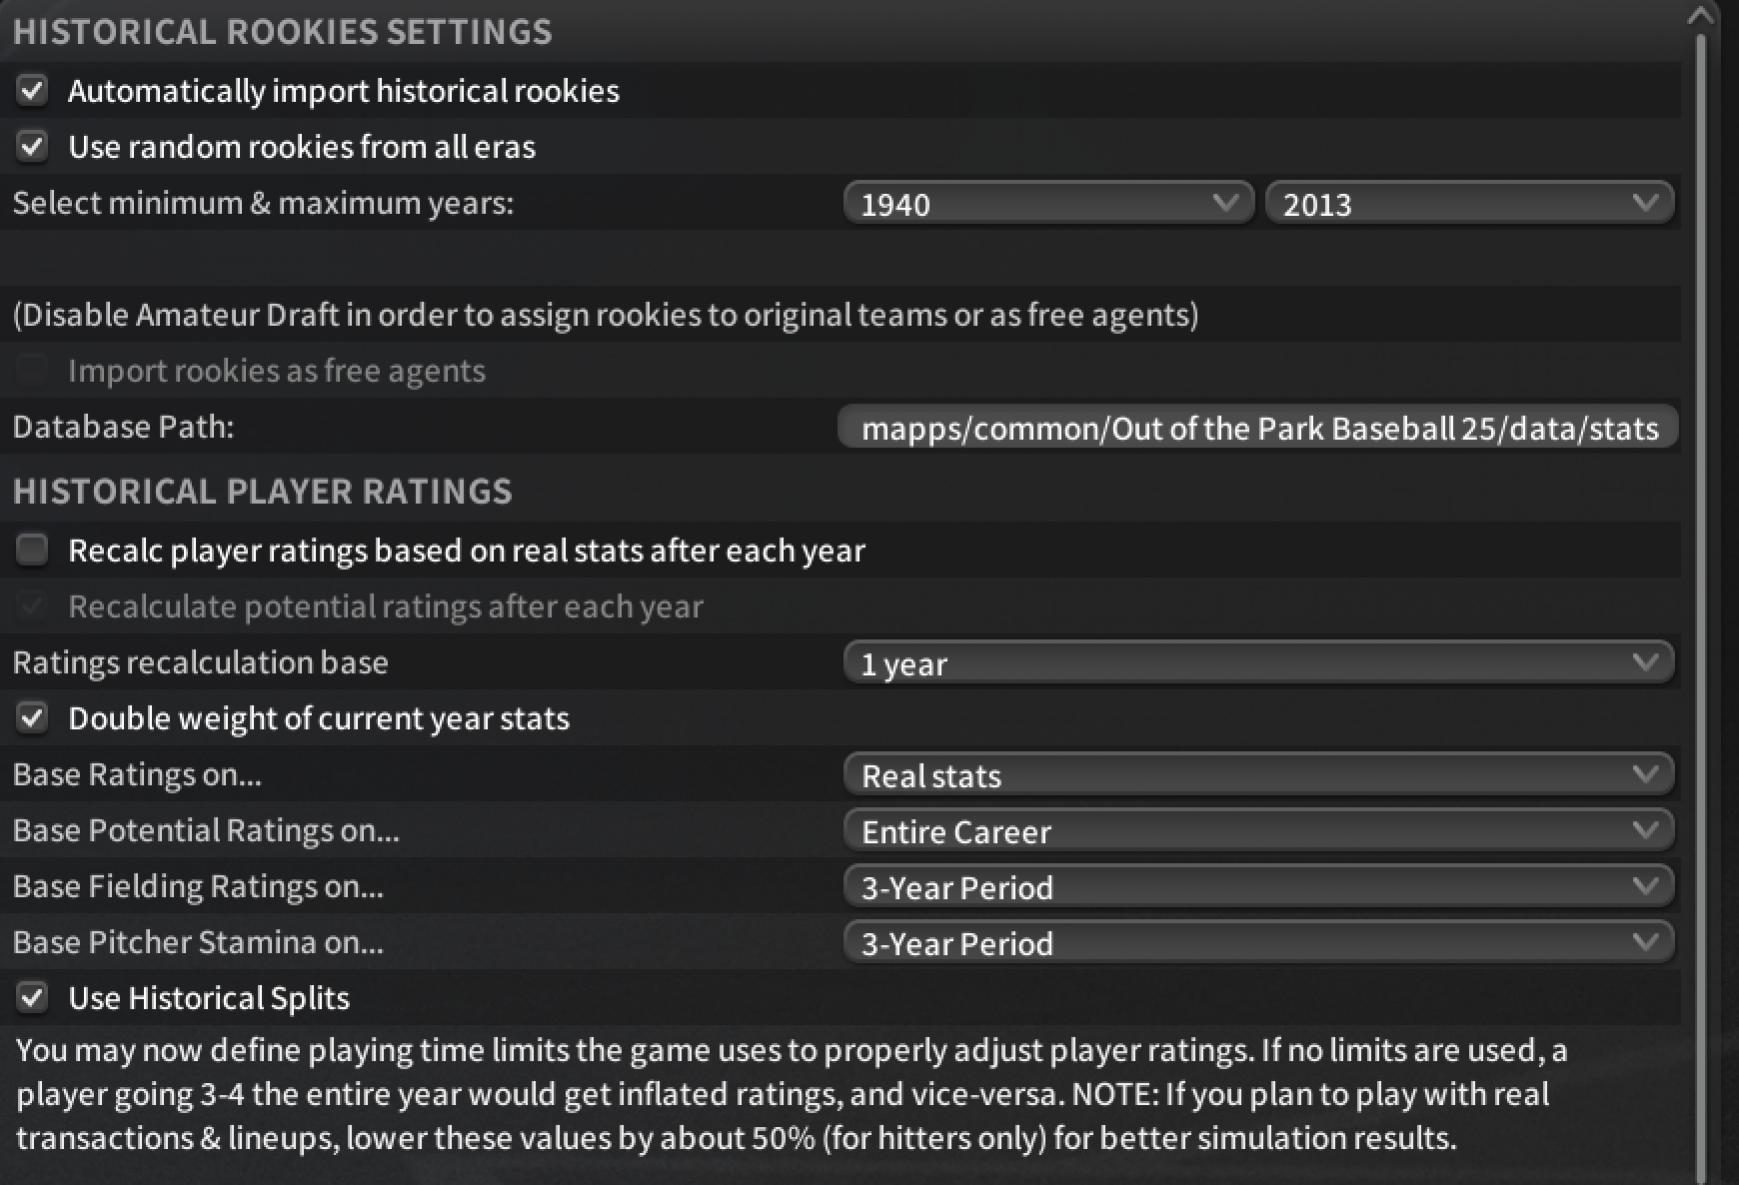The width and height of the screenshot is (1739, 1185).
Task: Open Base Fielding Ratings 3-Year Period dropdown
Action: [1257, 888]
